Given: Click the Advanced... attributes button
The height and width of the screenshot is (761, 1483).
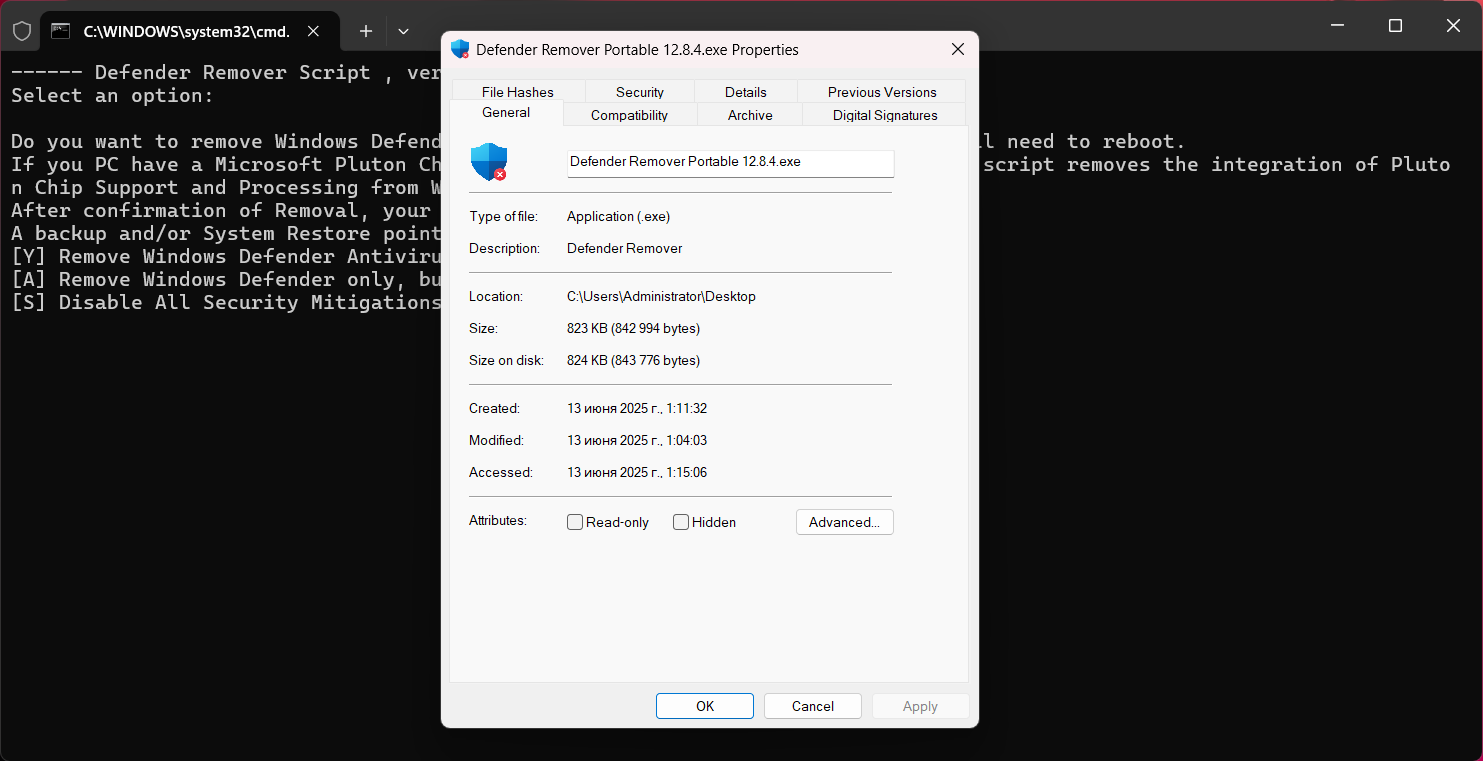Looking at the screenshot, I should pyautogui.click(x=845, y=522).
